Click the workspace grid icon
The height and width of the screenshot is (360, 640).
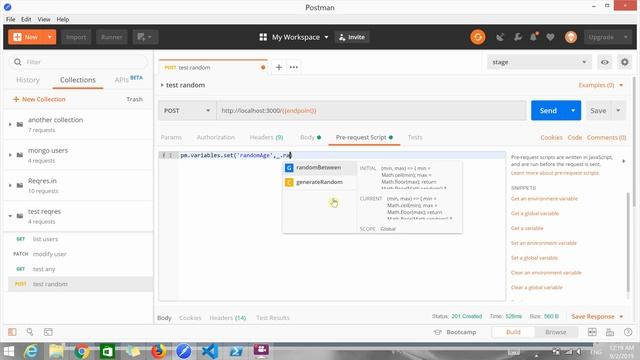[x=263, y=37]
